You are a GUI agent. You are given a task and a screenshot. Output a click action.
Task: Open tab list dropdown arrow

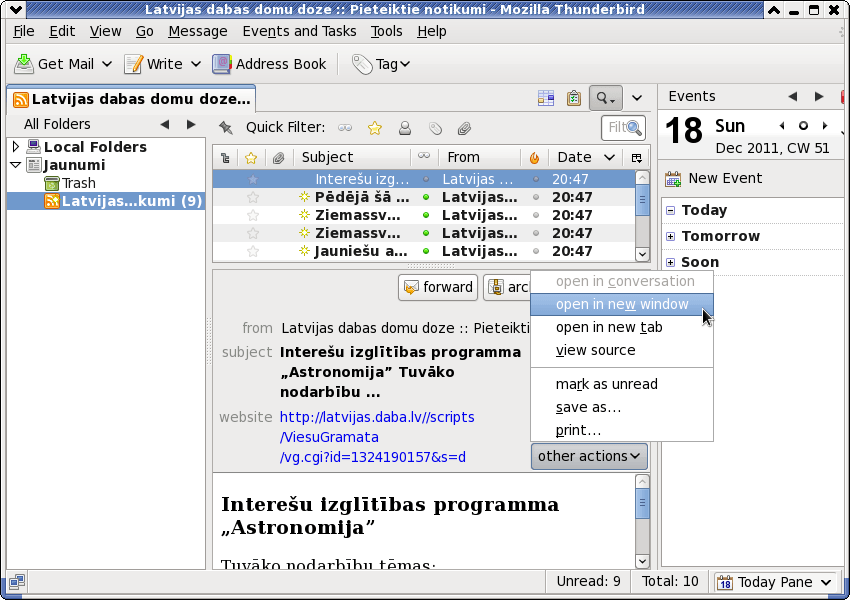[x=637, y=98]
